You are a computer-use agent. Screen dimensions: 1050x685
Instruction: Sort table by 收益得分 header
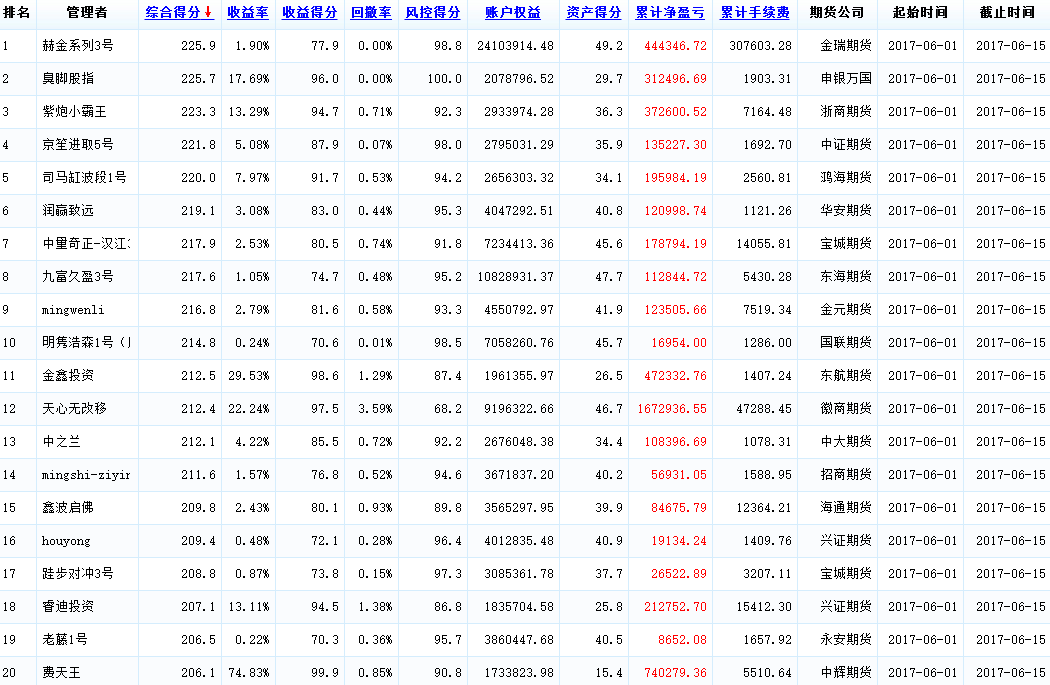(x=309, y=13)
